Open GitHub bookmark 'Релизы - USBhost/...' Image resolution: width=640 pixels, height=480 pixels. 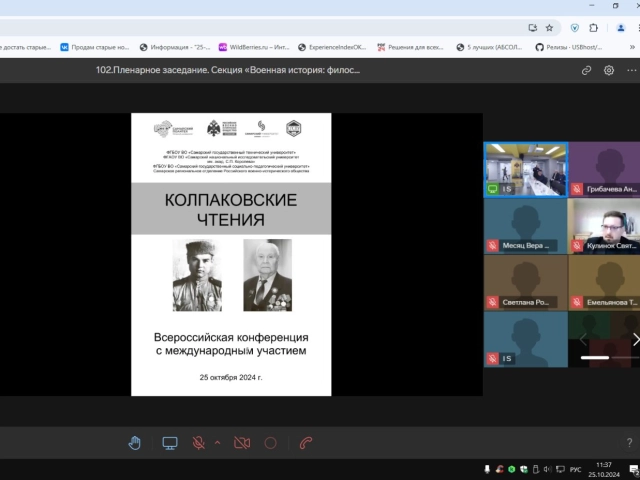pos(569,47)
